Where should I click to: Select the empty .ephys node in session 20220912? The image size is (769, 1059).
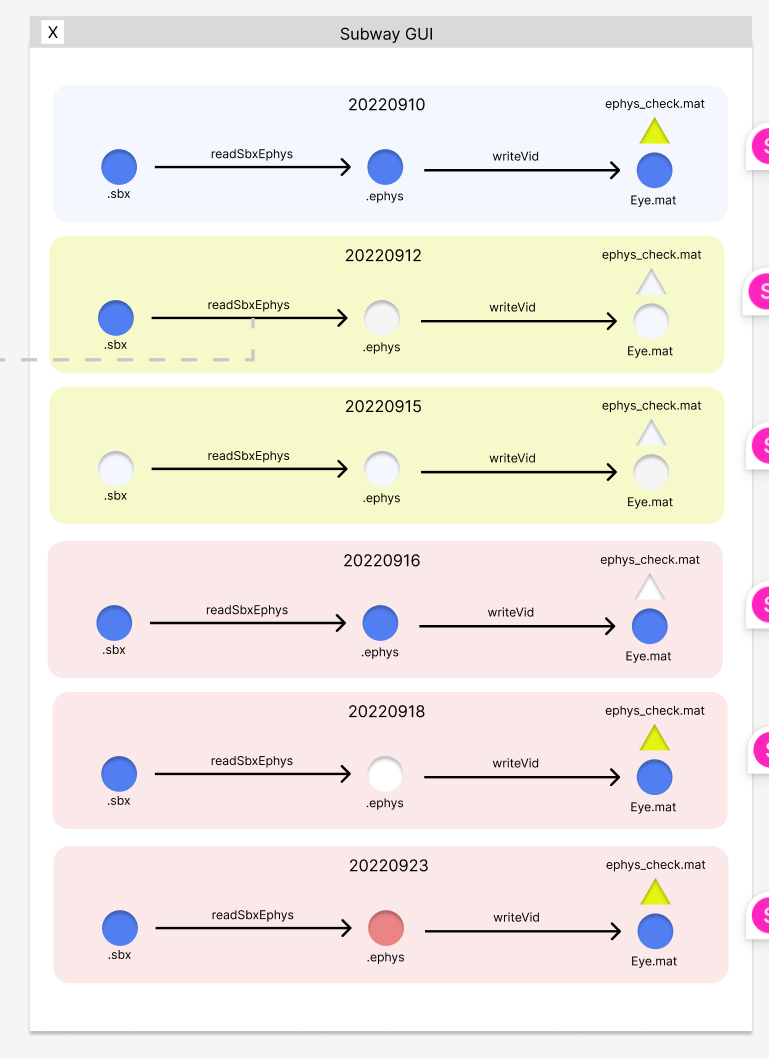click(382, 318)
